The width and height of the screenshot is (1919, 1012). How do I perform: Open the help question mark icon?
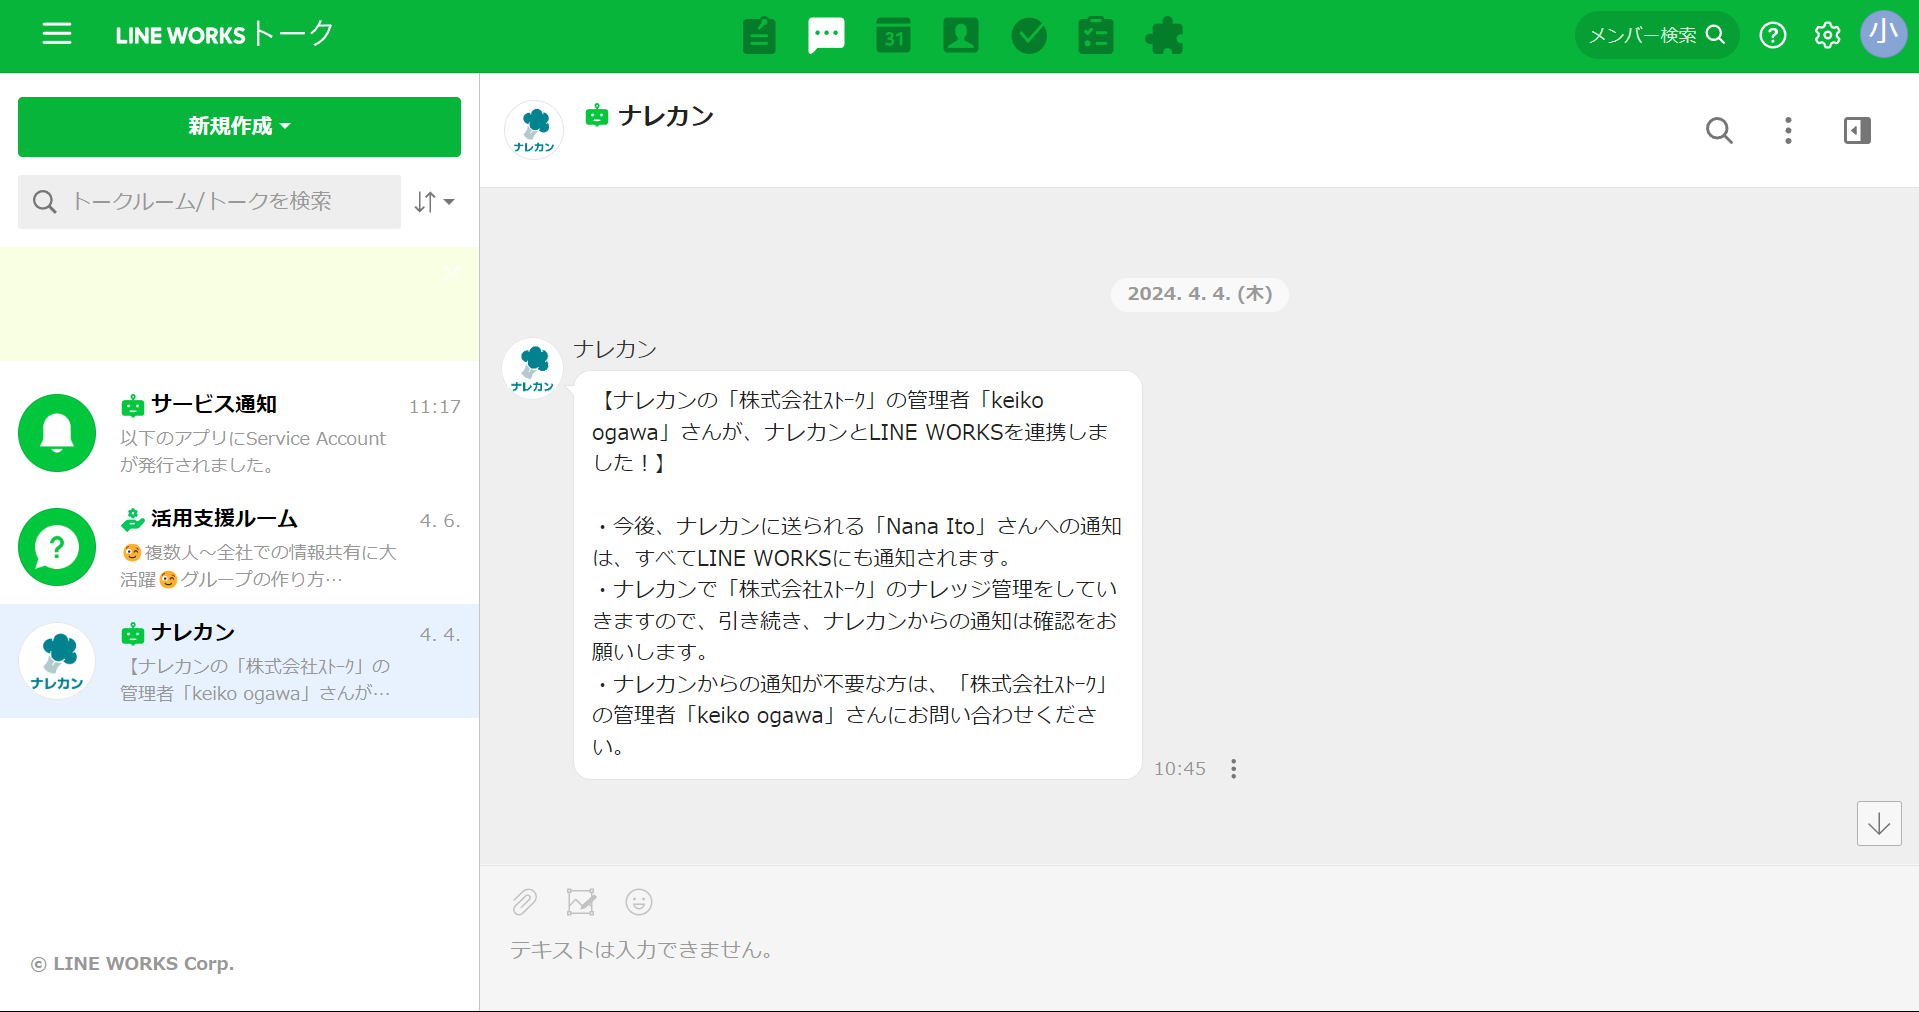point(1773,35)
